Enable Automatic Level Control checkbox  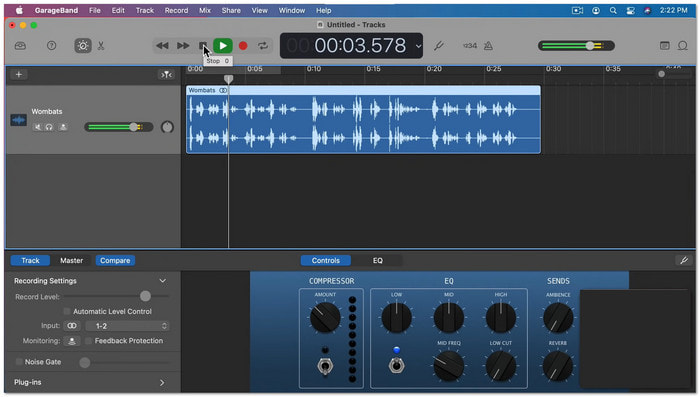pyautogui.click(x=67, y=311)
